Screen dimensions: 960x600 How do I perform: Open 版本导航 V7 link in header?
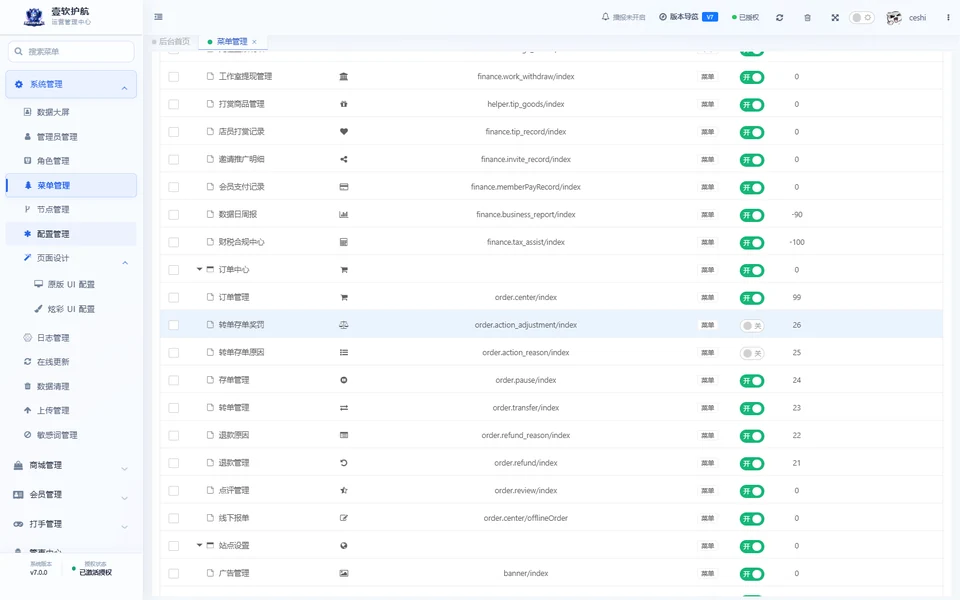[688, 17]
